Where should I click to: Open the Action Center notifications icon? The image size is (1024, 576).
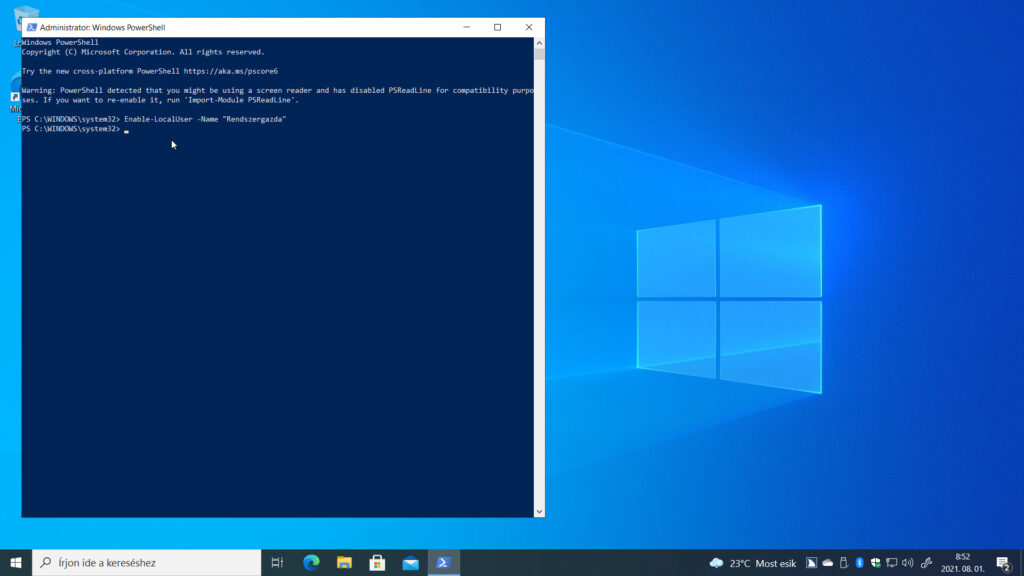1004,563
